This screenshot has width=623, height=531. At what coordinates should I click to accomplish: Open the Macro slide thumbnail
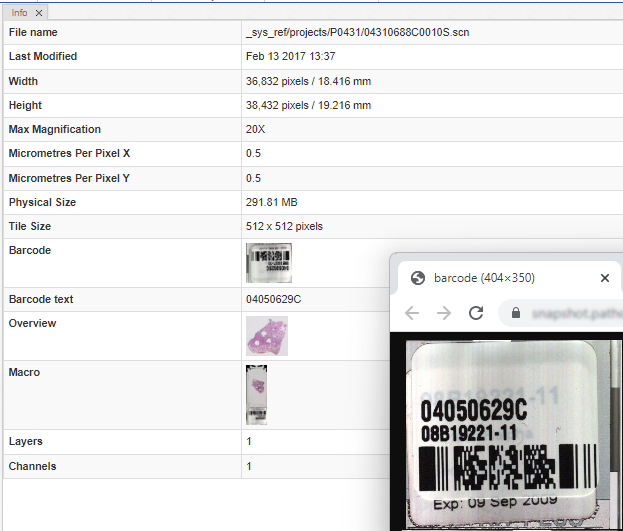257,395
